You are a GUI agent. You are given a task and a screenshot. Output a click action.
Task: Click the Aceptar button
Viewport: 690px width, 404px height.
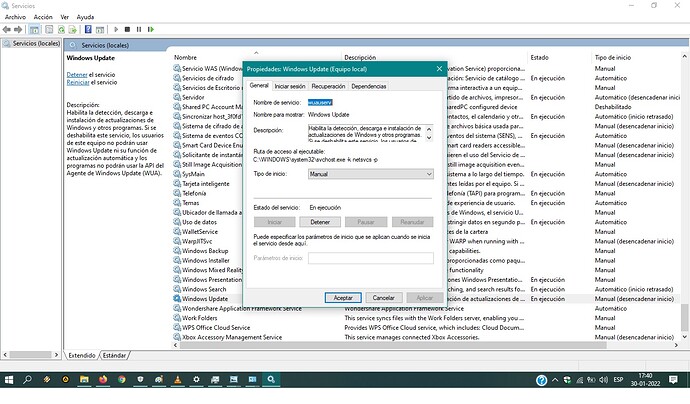coord(343,298)
